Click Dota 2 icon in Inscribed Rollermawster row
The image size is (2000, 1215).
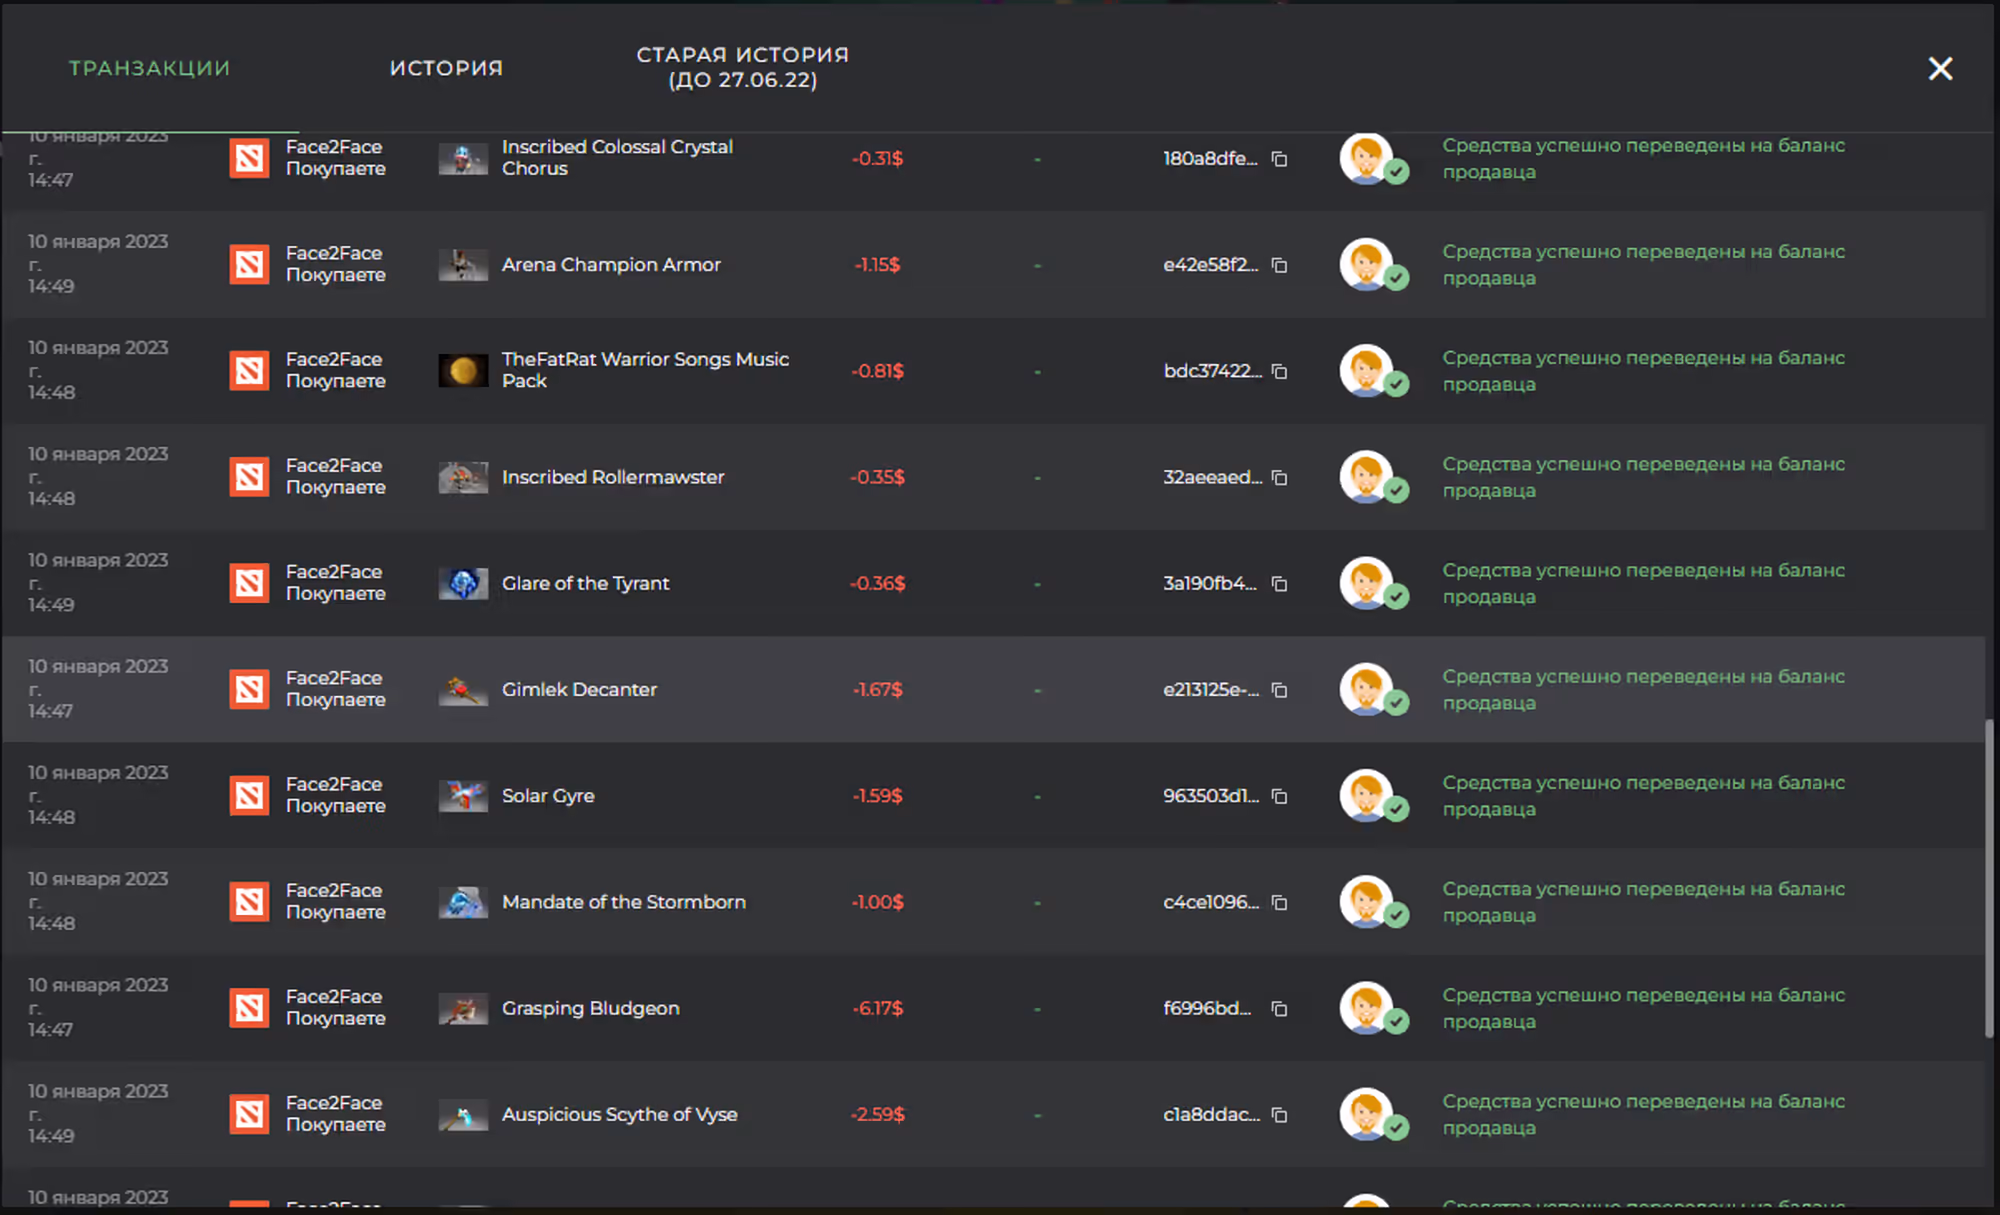pyautogui.click(x=249, y=477)
